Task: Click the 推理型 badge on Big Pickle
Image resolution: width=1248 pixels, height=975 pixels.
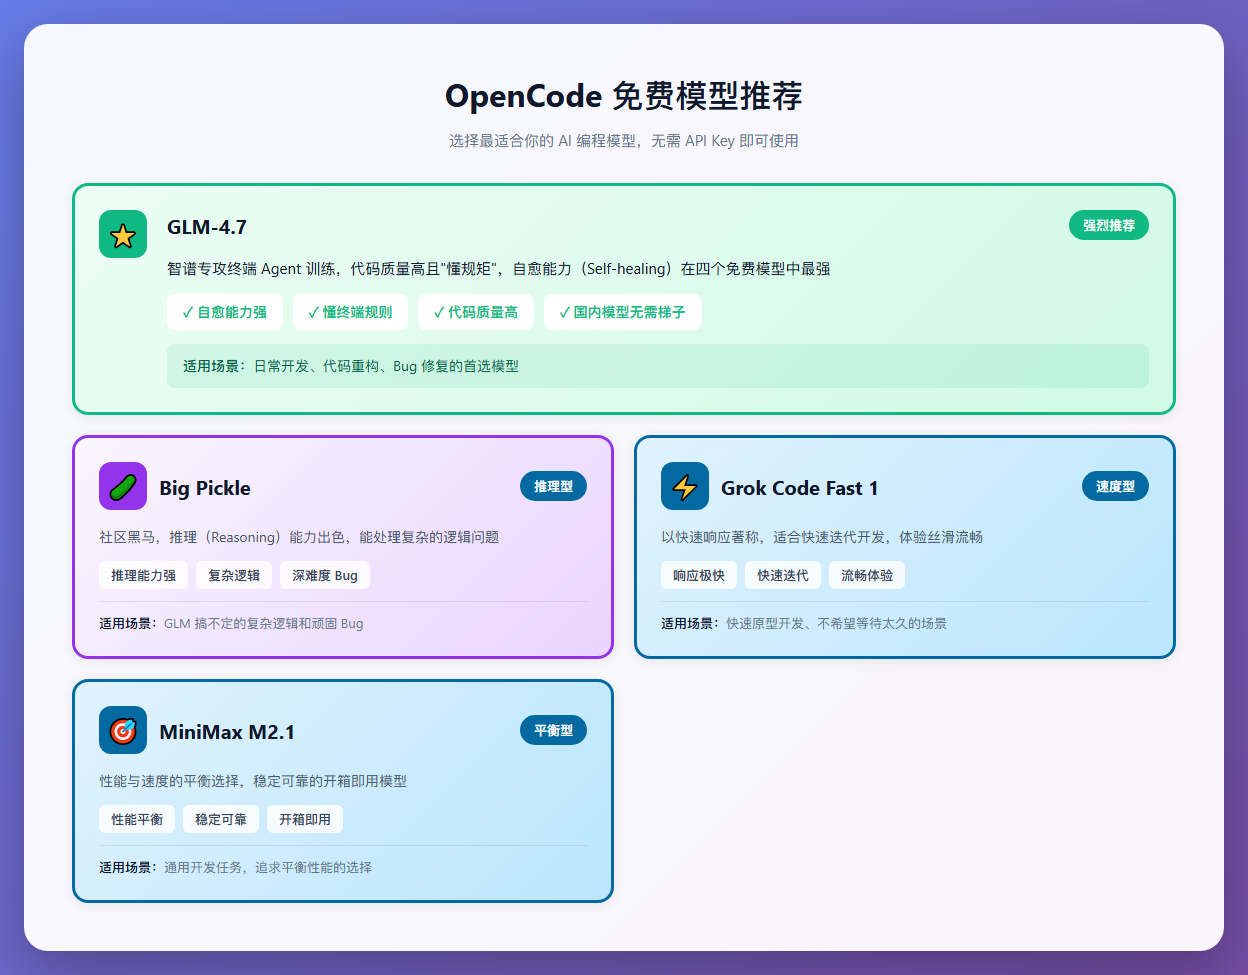Action: [x=553, y=486]
